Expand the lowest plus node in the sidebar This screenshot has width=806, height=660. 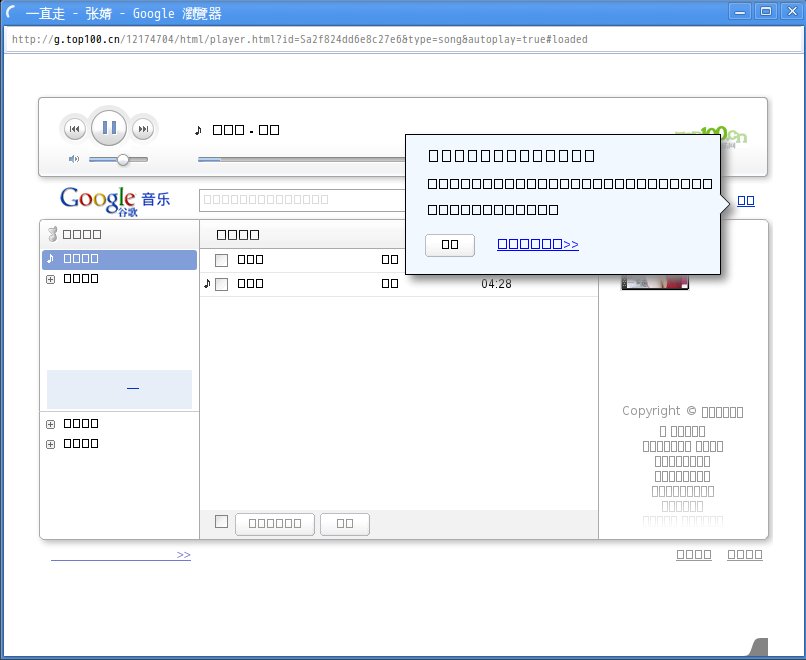point(50,445)
